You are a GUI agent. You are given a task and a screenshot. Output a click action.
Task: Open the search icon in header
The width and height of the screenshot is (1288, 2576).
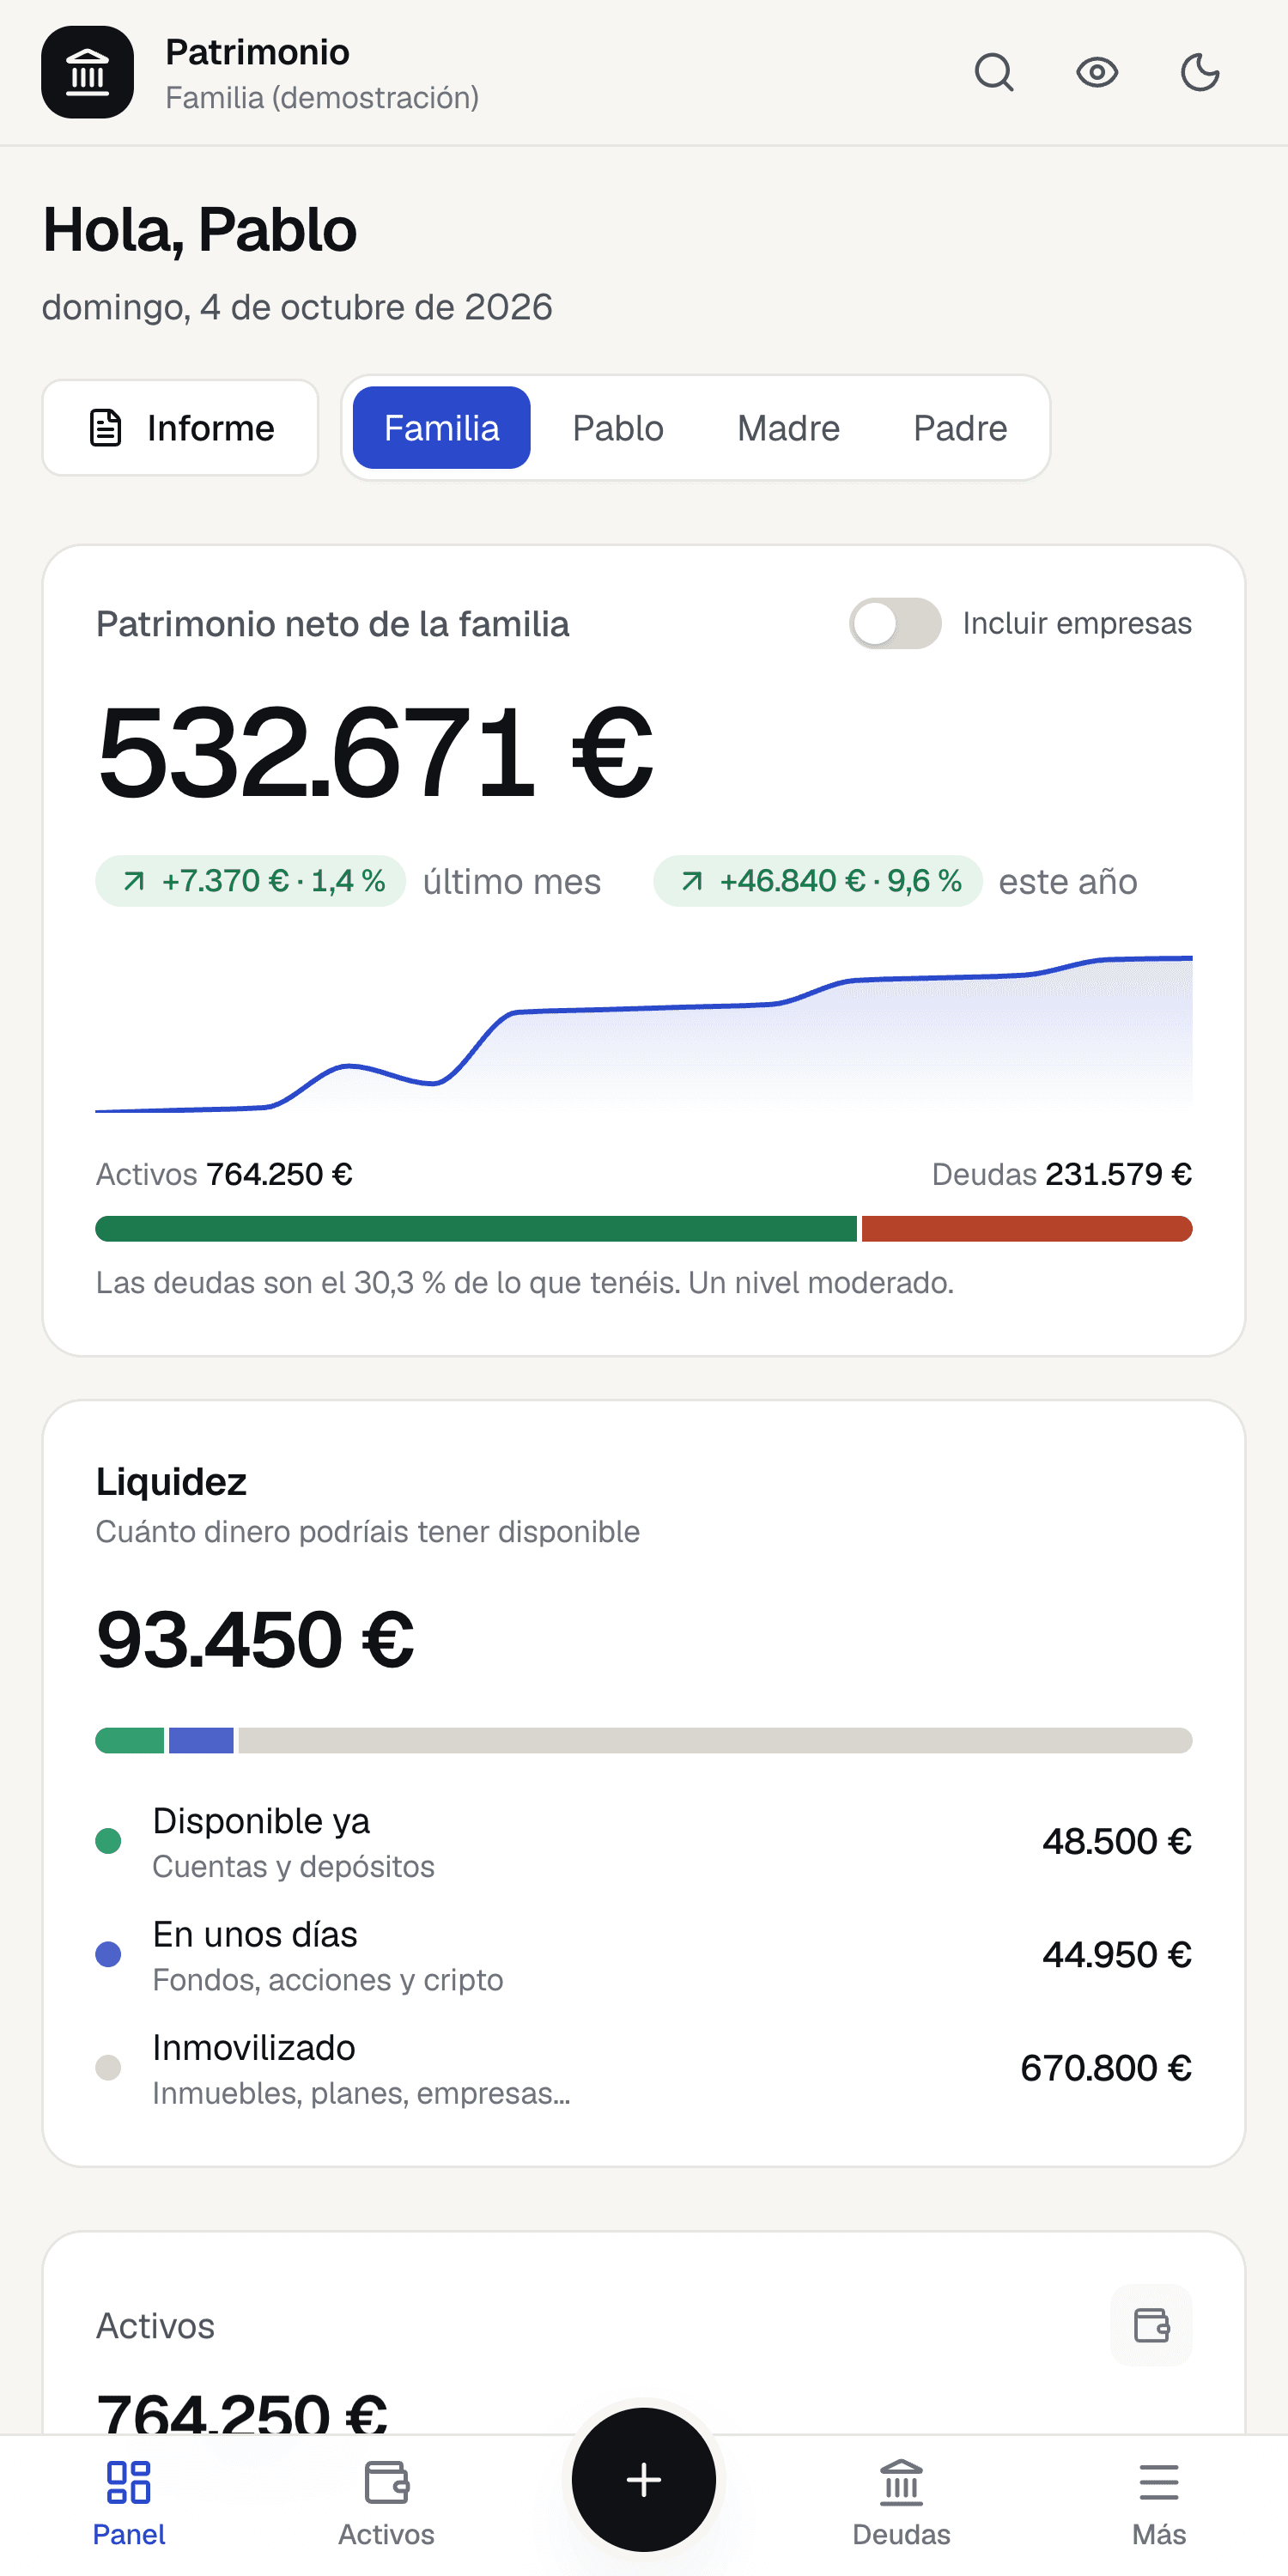tap(994, 73)
